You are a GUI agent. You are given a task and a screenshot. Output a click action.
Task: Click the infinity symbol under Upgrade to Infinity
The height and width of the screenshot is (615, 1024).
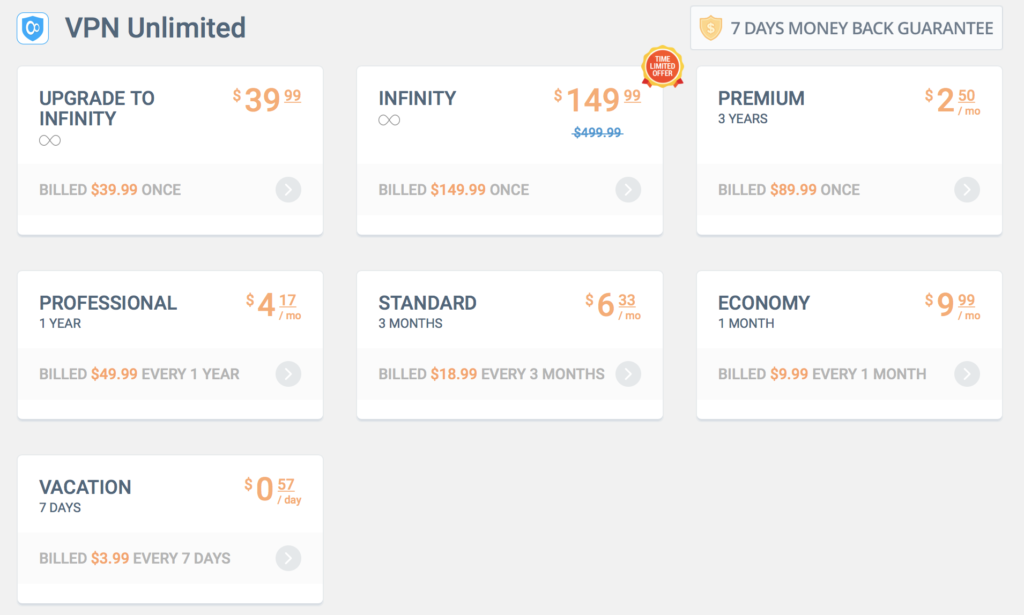[x=50, y=140]
